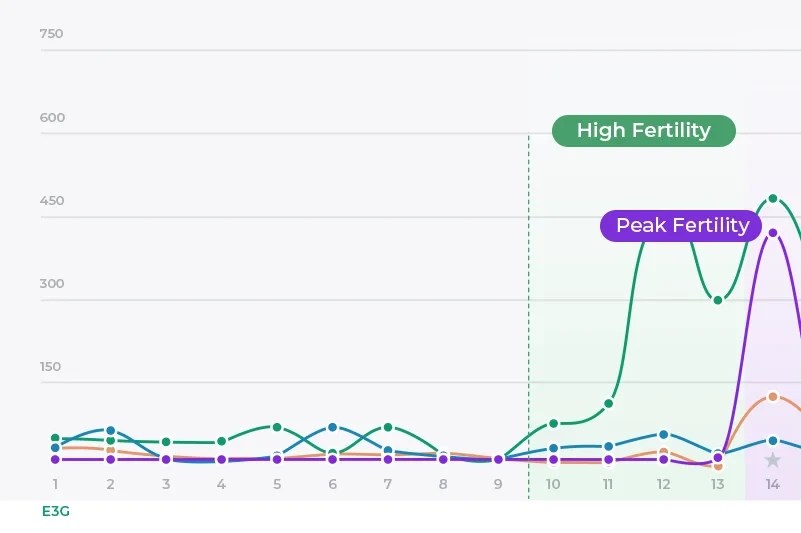Select the E3G legend label
Screen dimensions: 801x533
pos(56,511)
